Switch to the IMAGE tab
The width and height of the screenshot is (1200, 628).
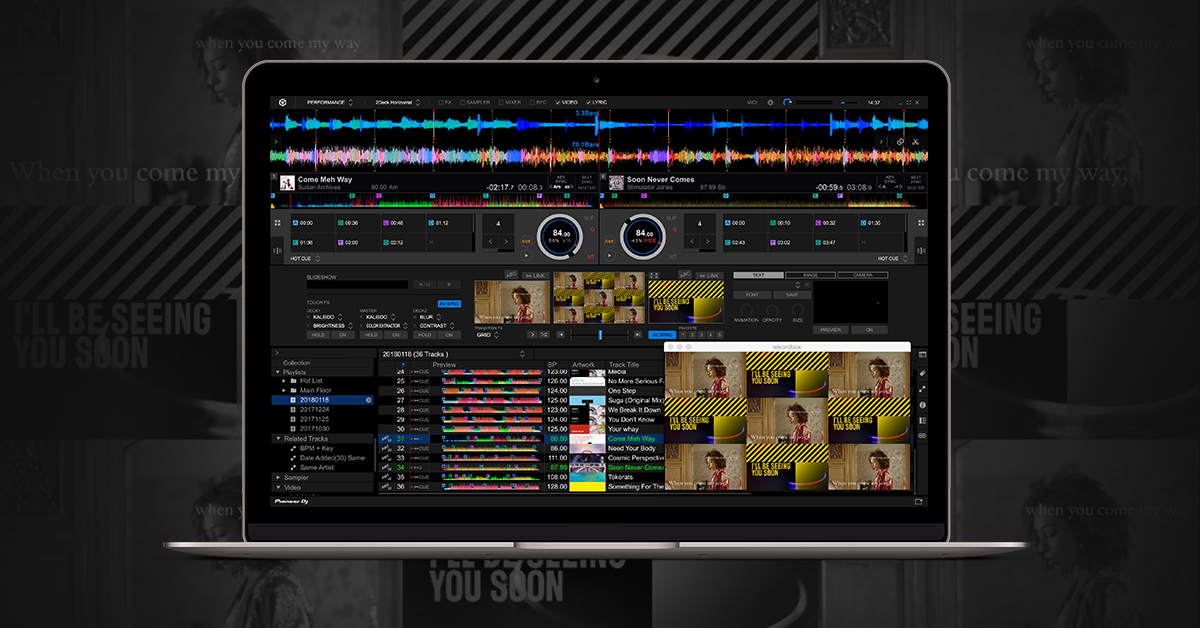[811, 275]
